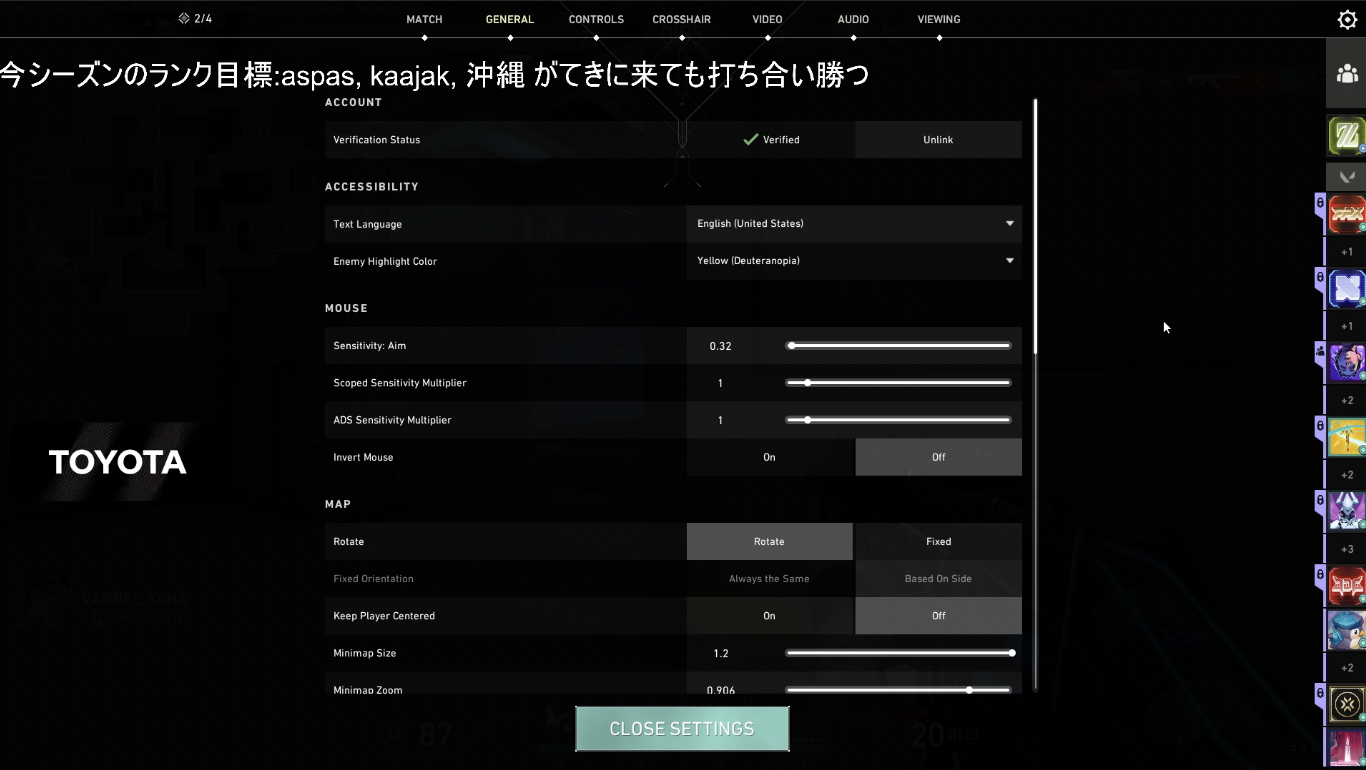This screenshot has width=1366, height=770.
Task: Open the friends list social panel icon
Action: point(1347,74)
